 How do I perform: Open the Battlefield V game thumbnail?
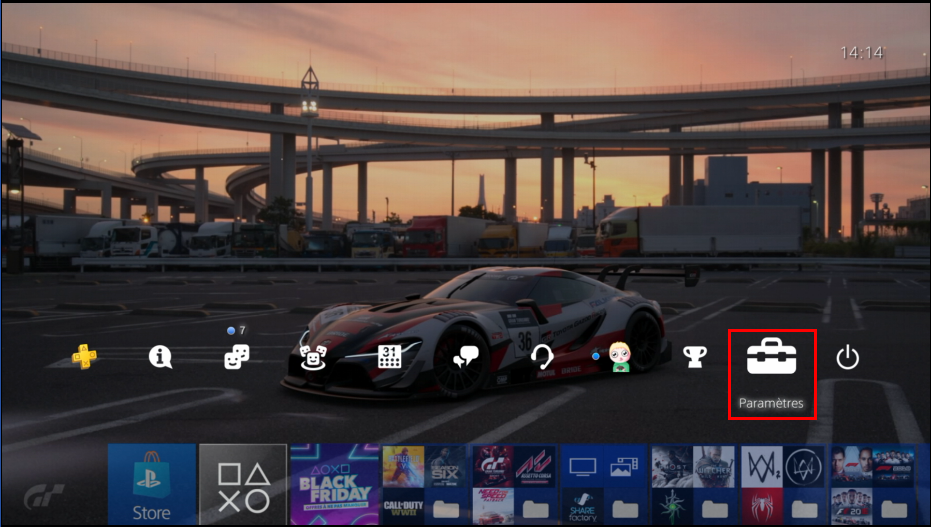click(403, 466)
